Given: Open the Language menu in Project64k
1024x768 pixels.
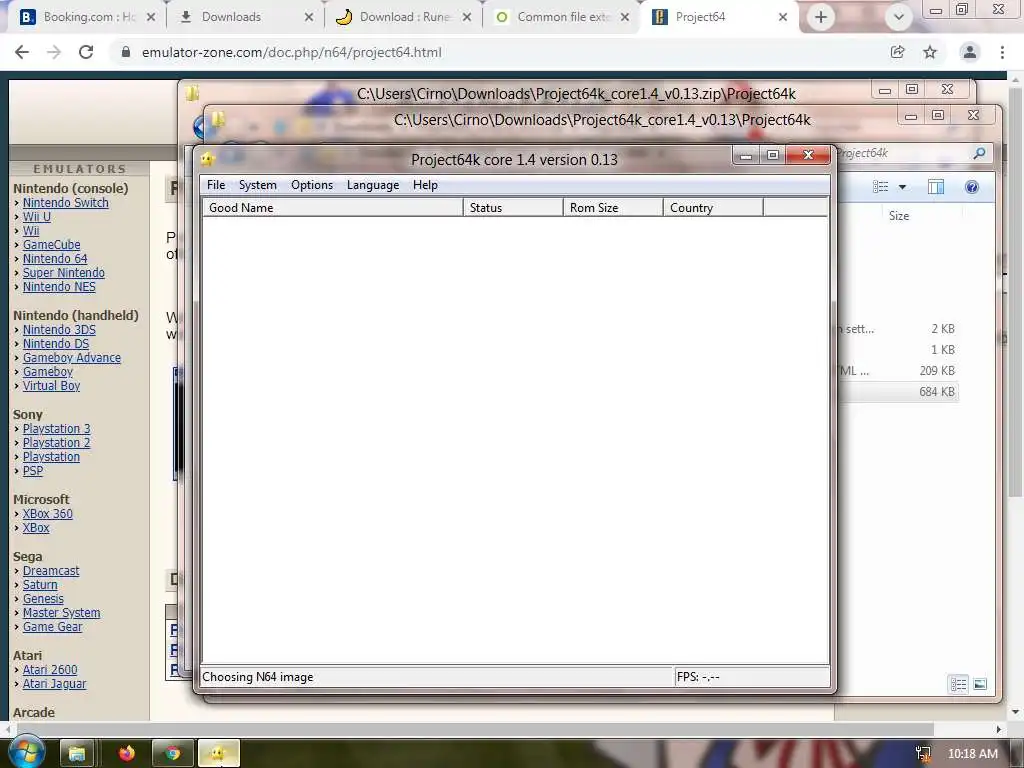Looking at the screenshot, I should coord(373,185).
